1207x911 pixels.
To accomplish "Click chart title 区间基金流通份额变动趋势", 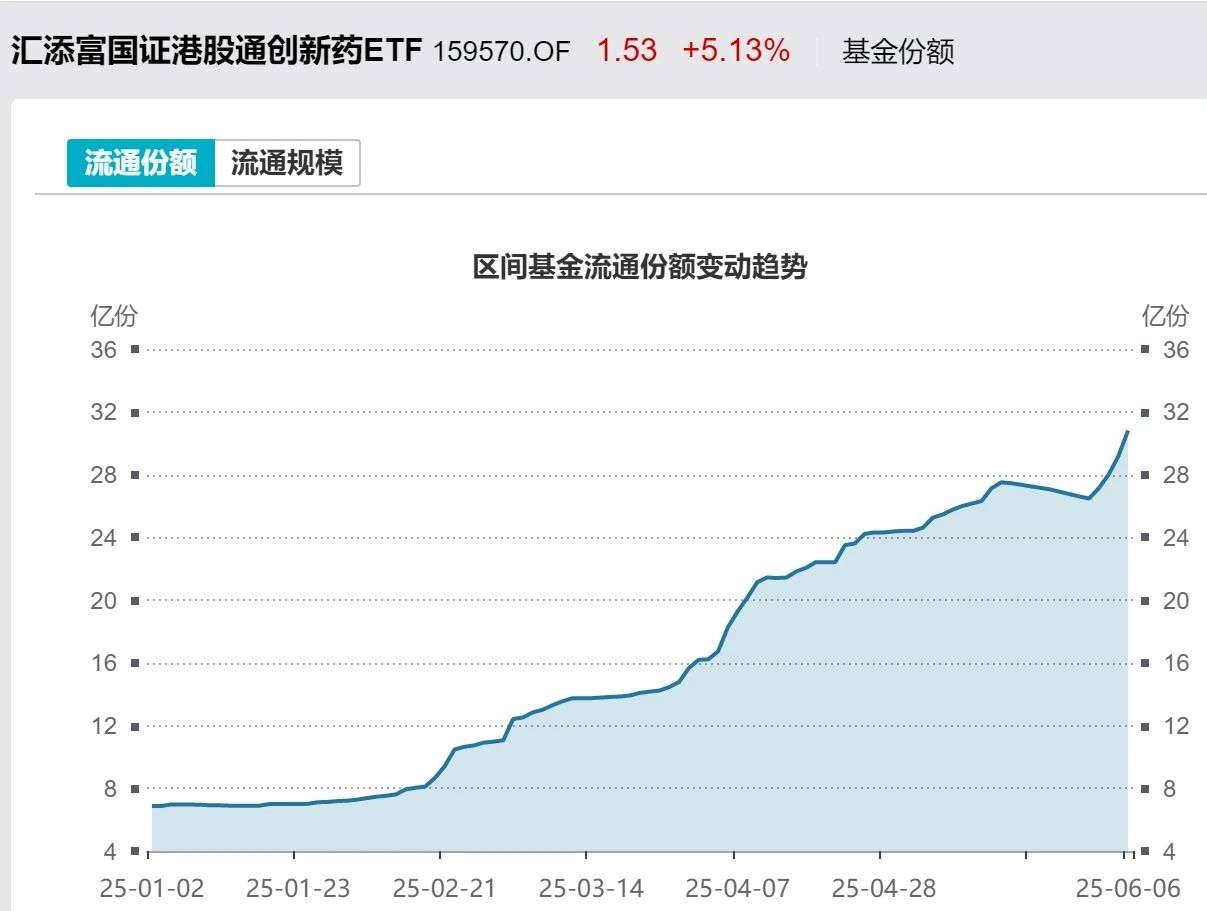I will click(639, 267).
